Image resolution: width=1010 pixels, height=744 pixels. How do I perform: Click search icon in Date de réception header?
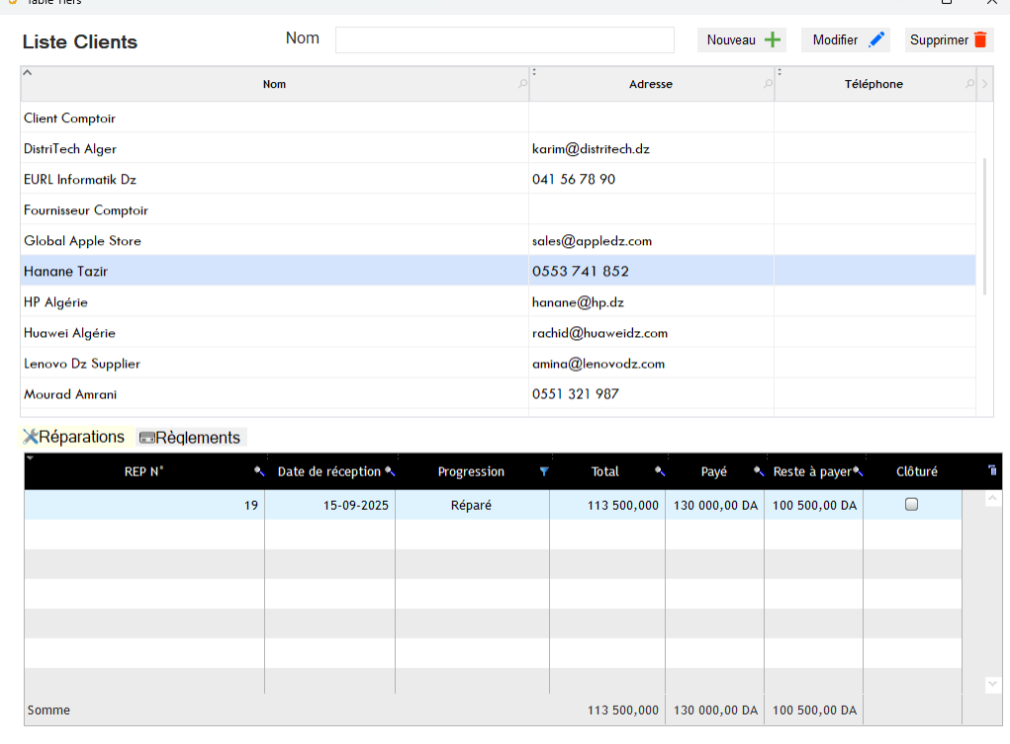click(x=390, y=472)
